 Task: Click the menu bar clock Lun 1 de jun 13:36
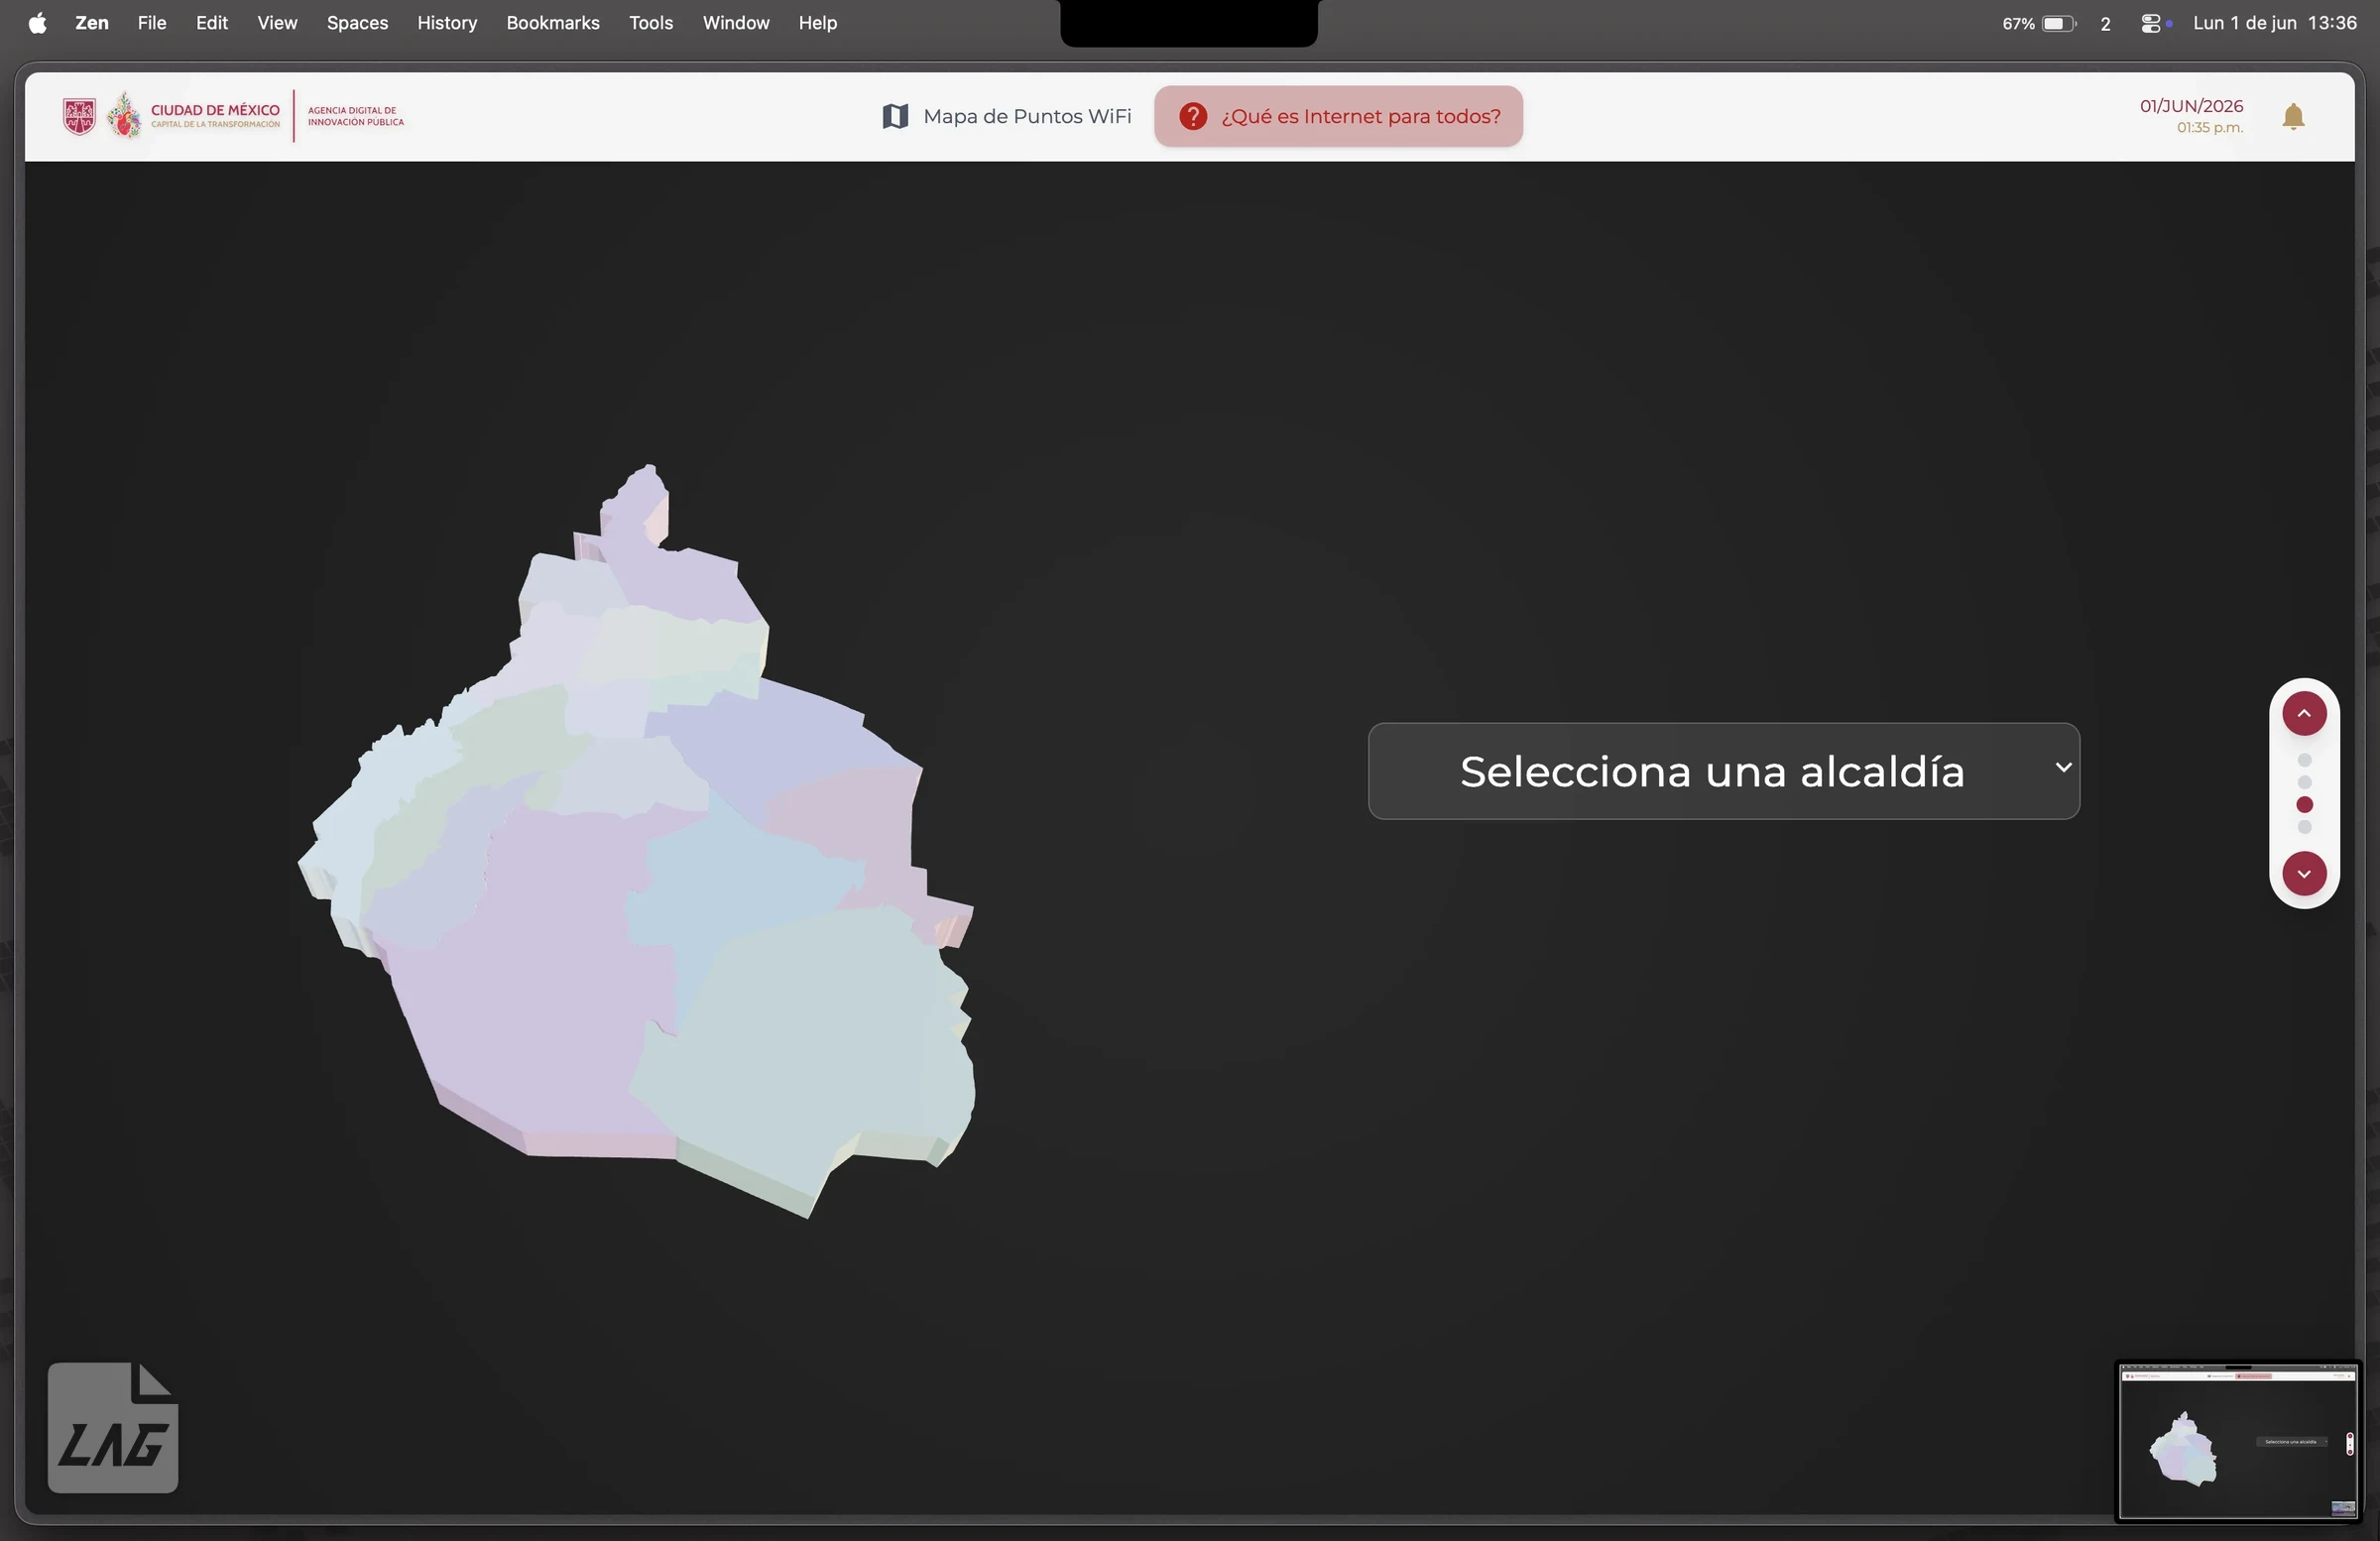[x=2274, y=23]
